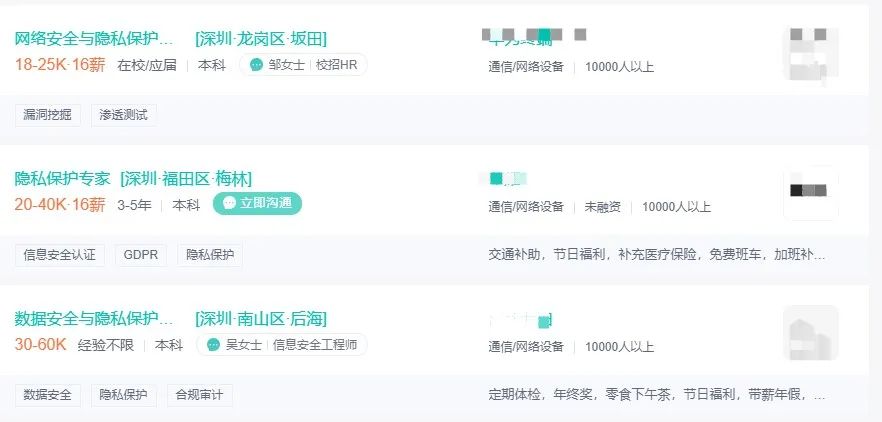
Task: Open 隐私保护专家 job title
Action: (62, 179)
